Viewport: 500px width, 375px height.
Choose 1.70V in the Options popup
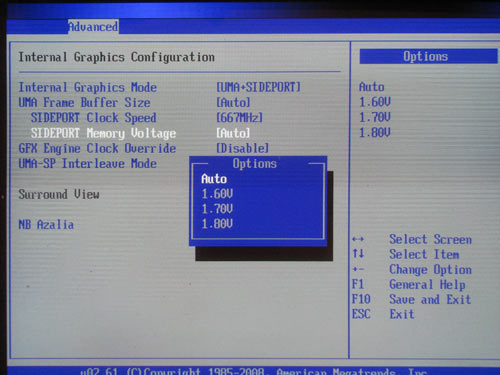tap(217, 209)
